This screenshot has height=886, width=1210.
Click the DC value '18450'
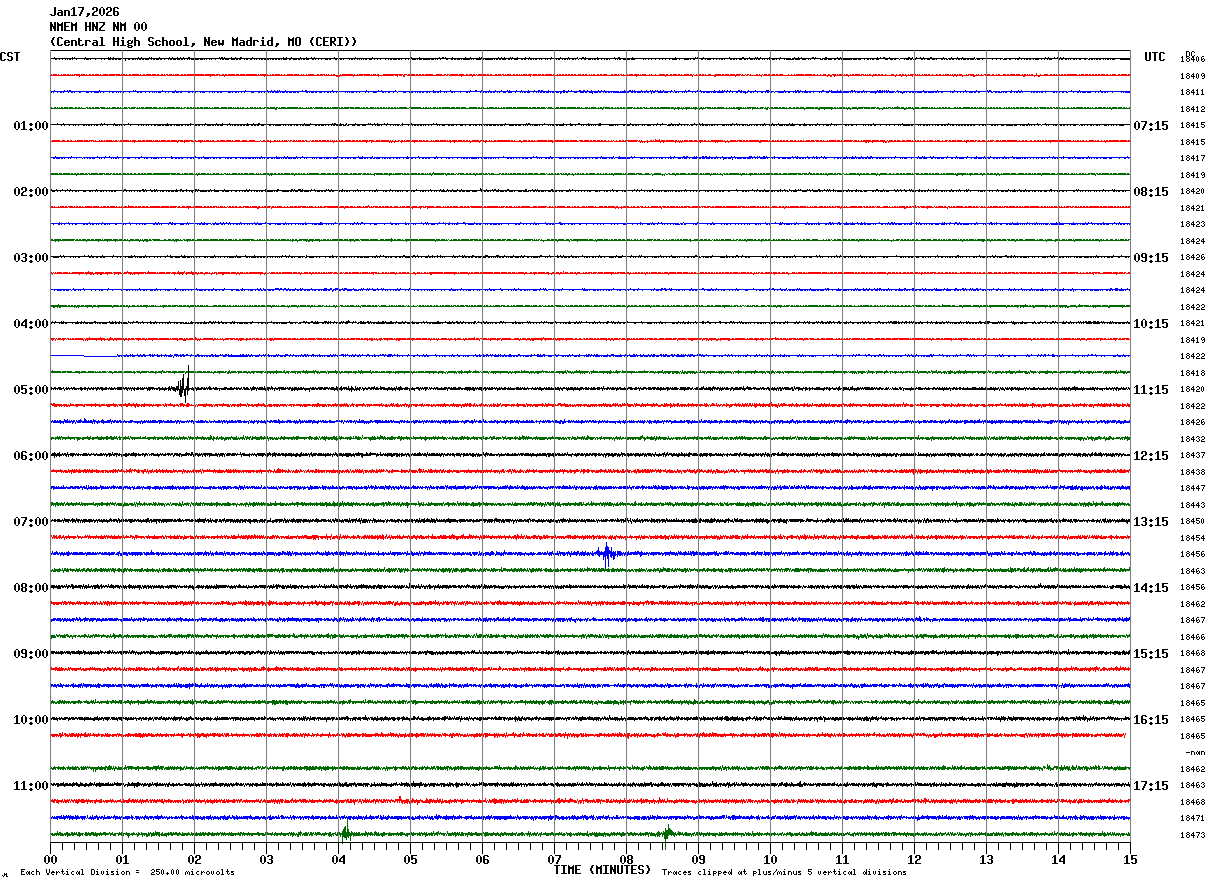coord(1192,522)
